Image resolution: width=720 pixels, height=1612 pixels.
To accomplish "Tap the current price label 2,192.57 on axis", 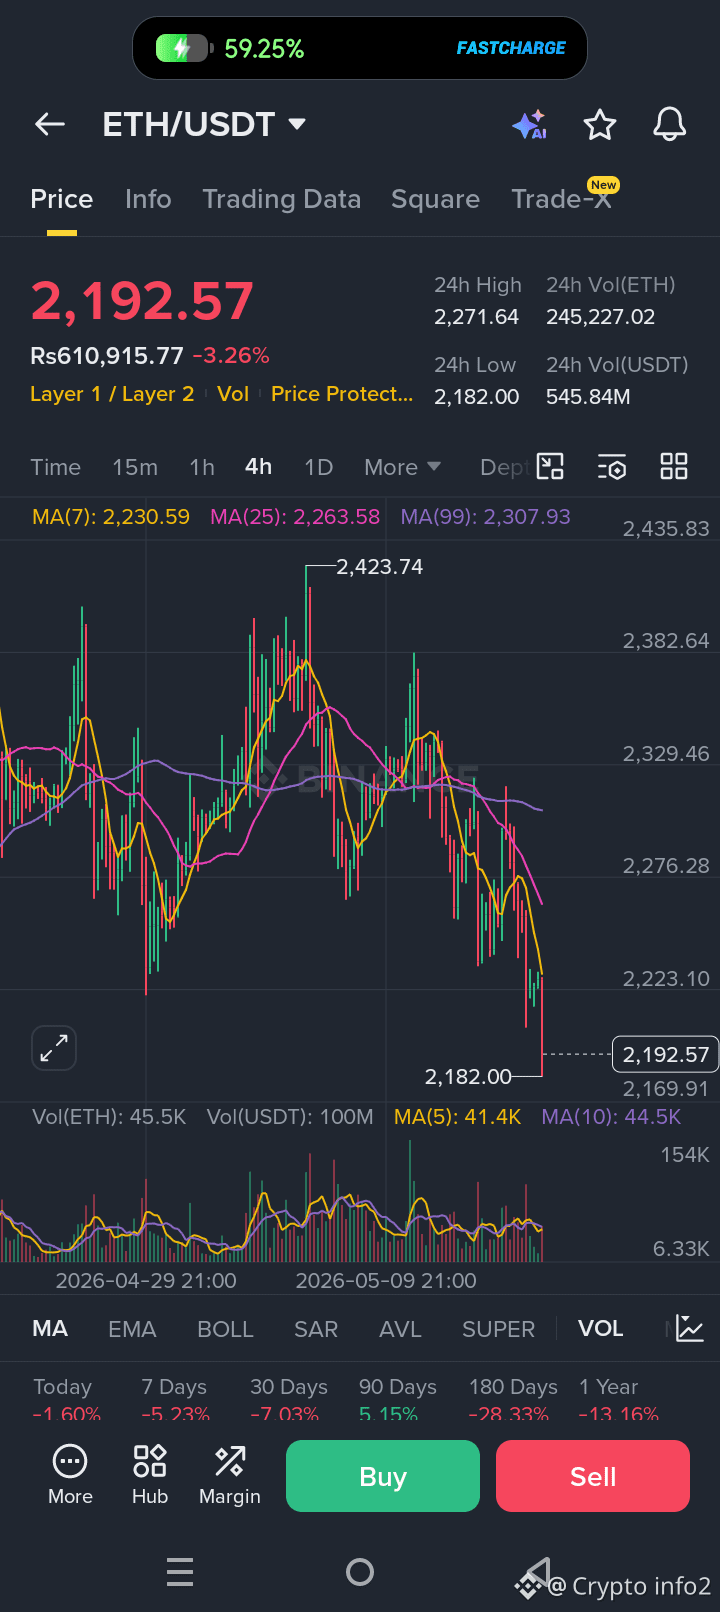I will click(665, 1054).
